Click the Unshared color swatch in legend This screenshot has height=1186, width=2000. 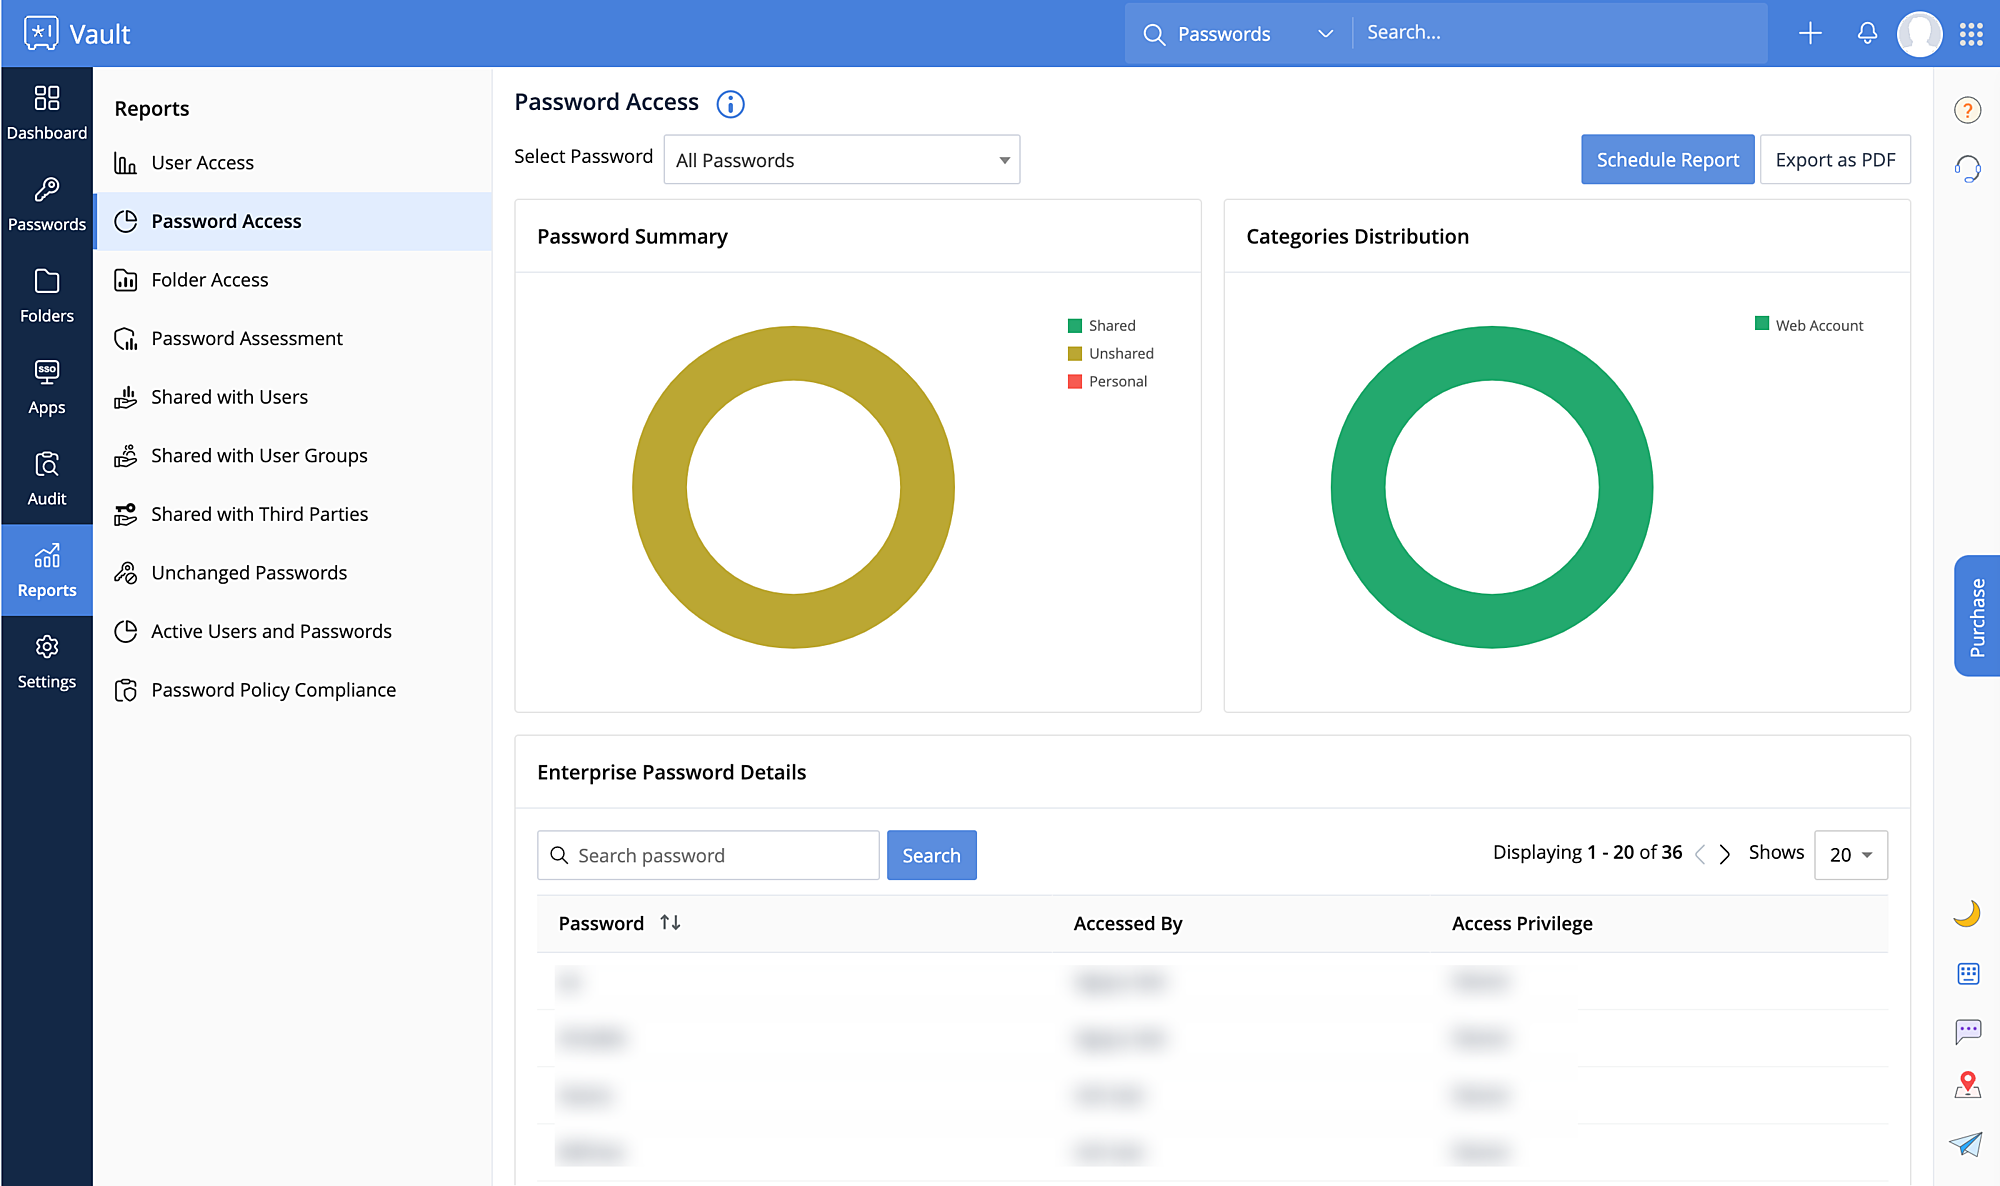pos(1075,354)
